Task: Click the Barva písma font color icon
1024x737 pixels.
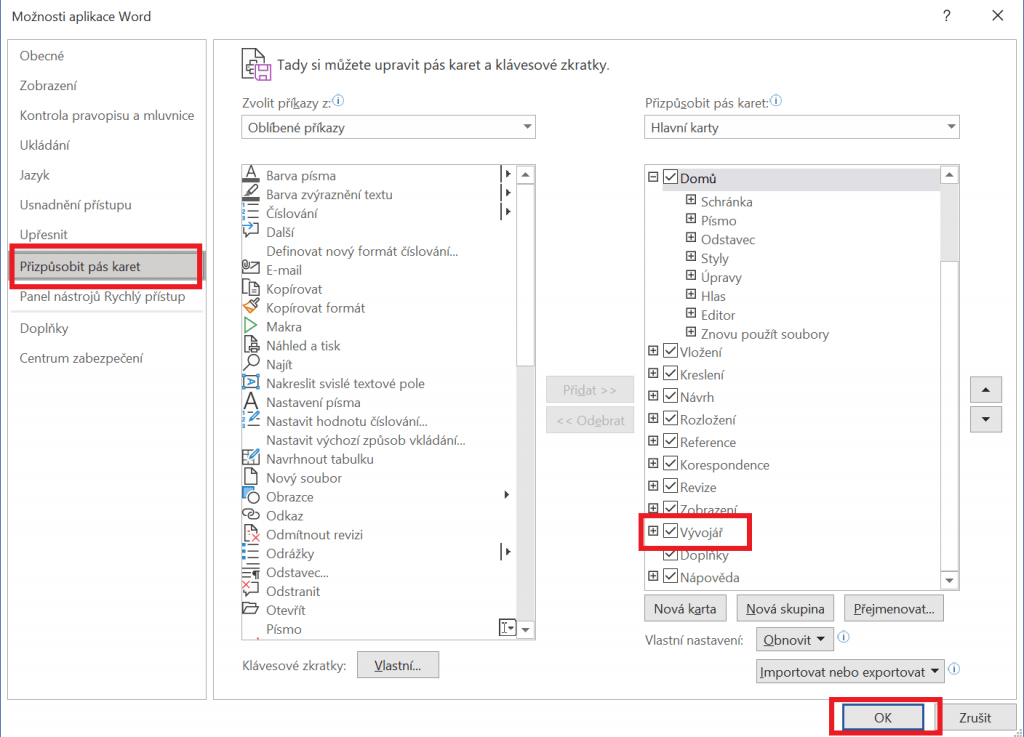Action: [x=251, y=175]
